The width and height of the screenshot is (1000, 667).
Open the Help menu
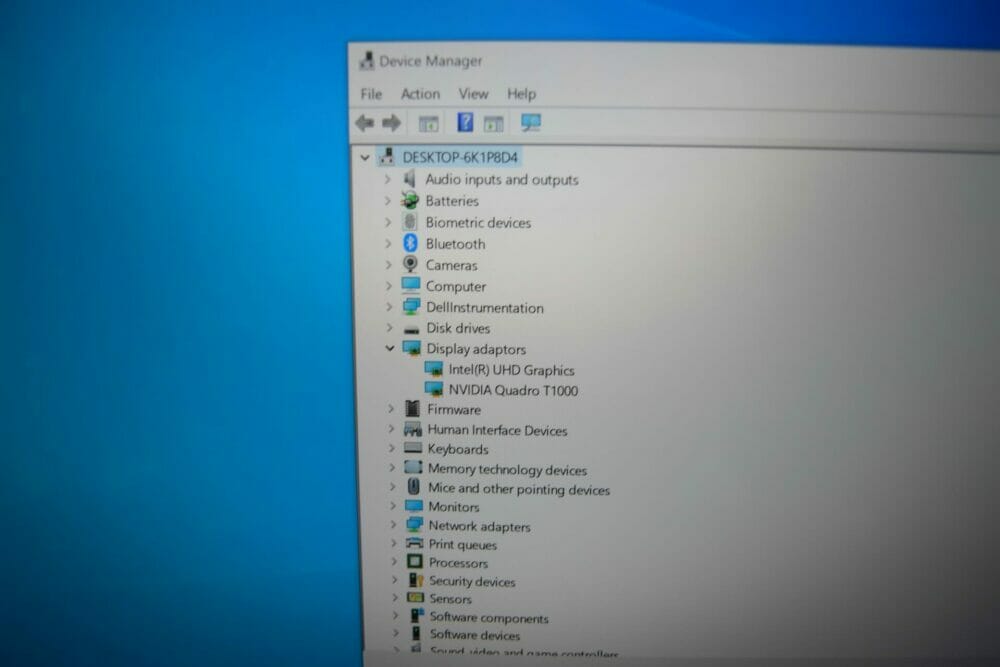(x=522, y=94)
